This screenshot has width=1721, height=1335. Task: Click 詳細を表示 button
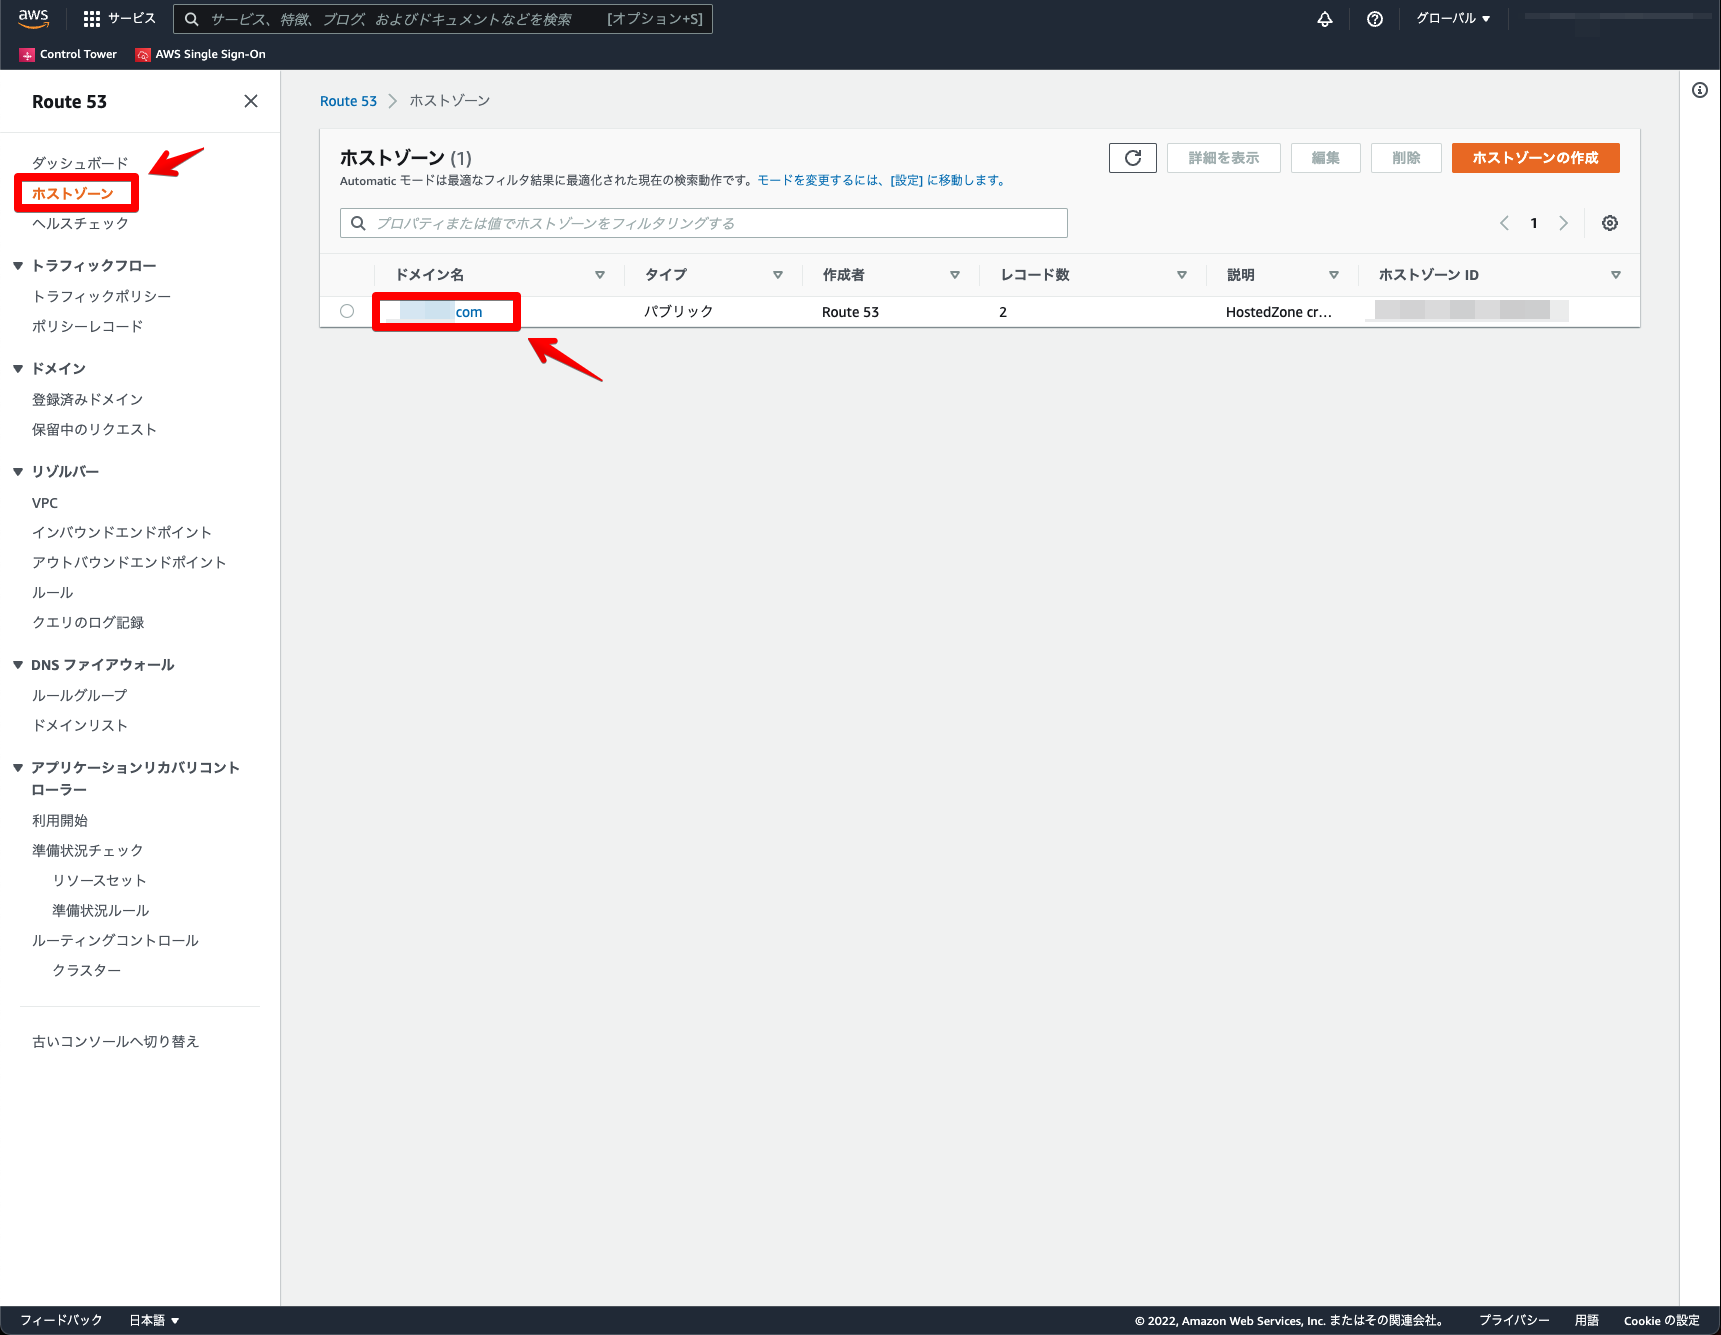[1223, 158]
